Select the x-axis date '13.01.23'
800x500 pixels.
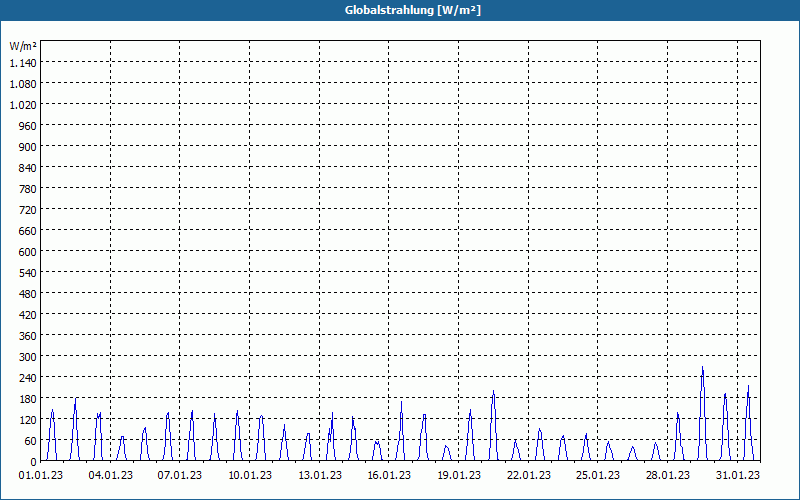(x=320, y=476)
